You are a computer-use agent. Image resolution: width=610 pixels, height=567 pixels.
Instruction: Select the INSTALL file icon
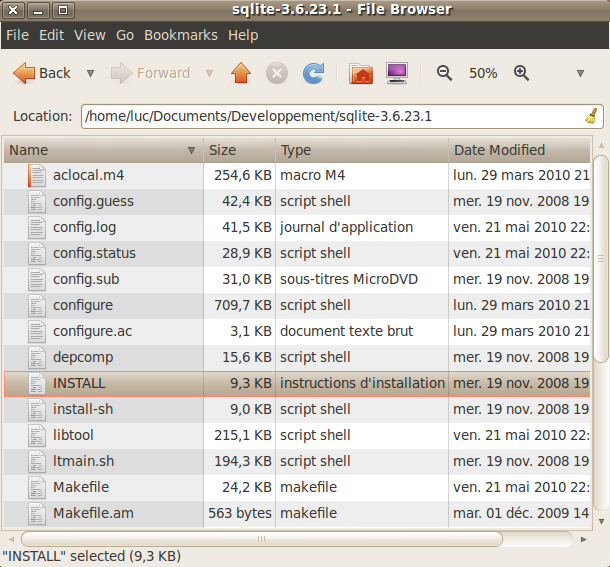pos(37,384)
